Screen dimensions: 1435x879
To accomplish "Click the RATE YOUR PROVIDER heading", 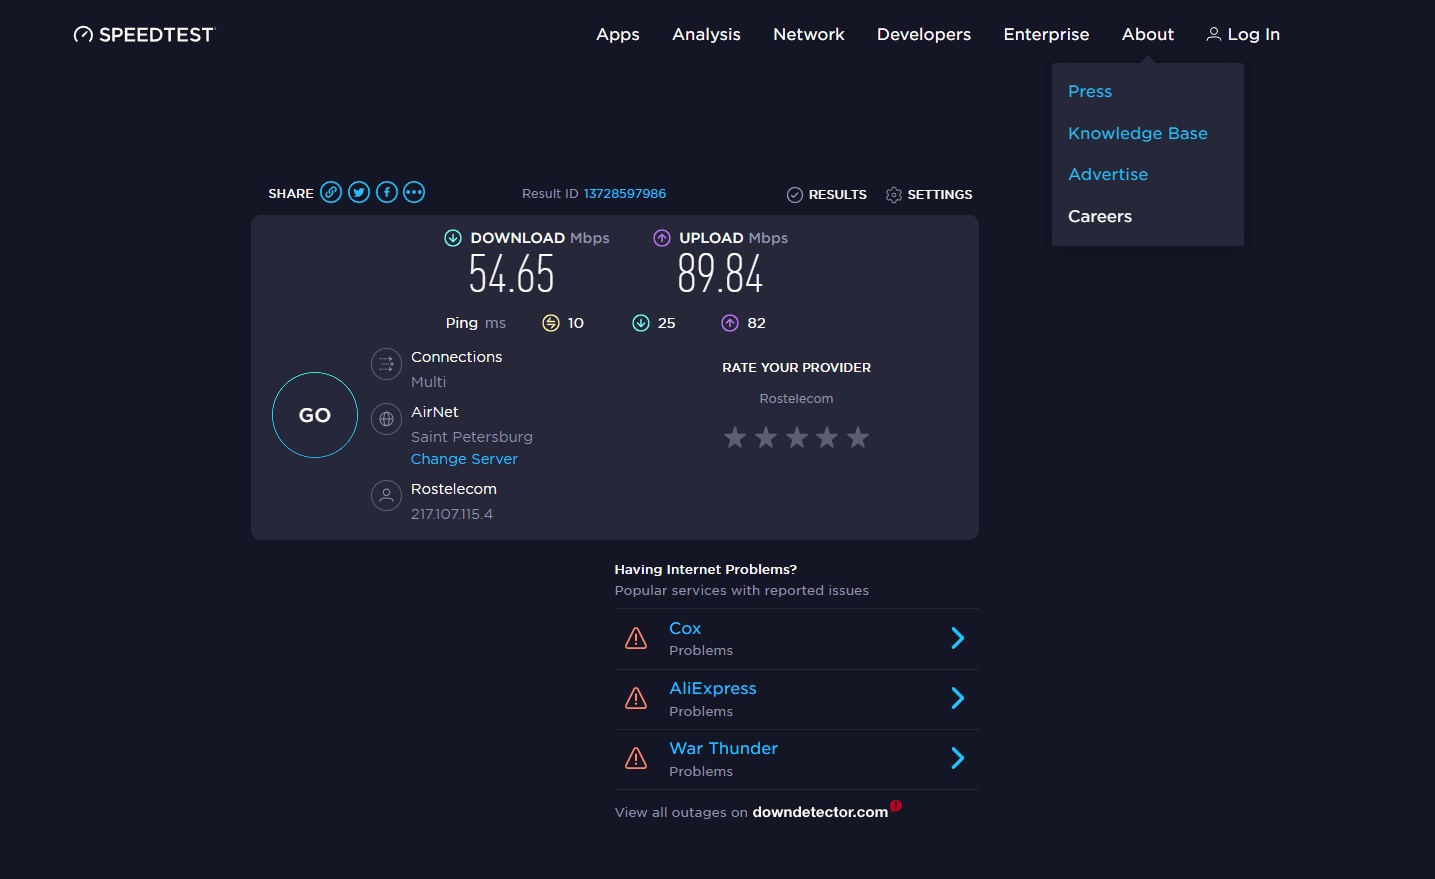I will pyautogui.click(x=796, y=368).
